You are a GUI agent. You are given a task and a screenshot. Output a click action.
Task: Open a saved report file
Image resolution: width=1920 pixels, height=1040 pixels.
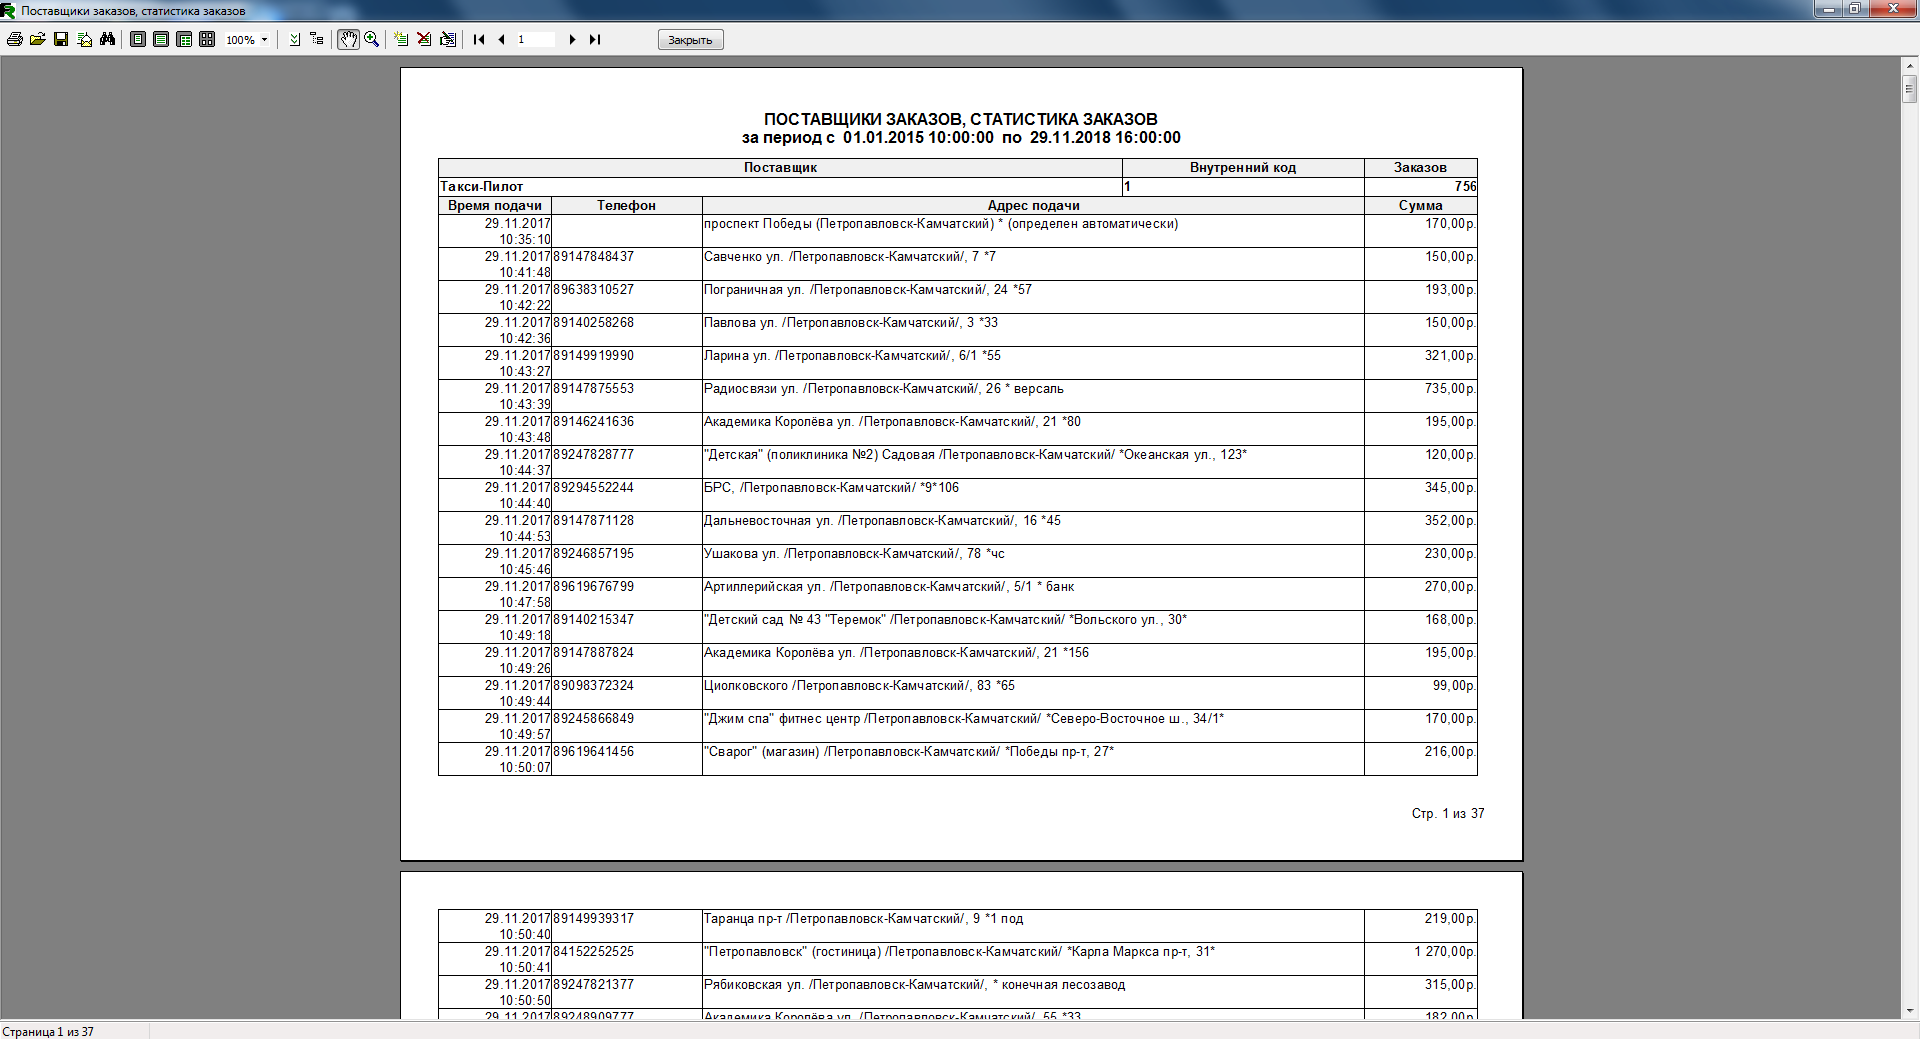[38, 39]
